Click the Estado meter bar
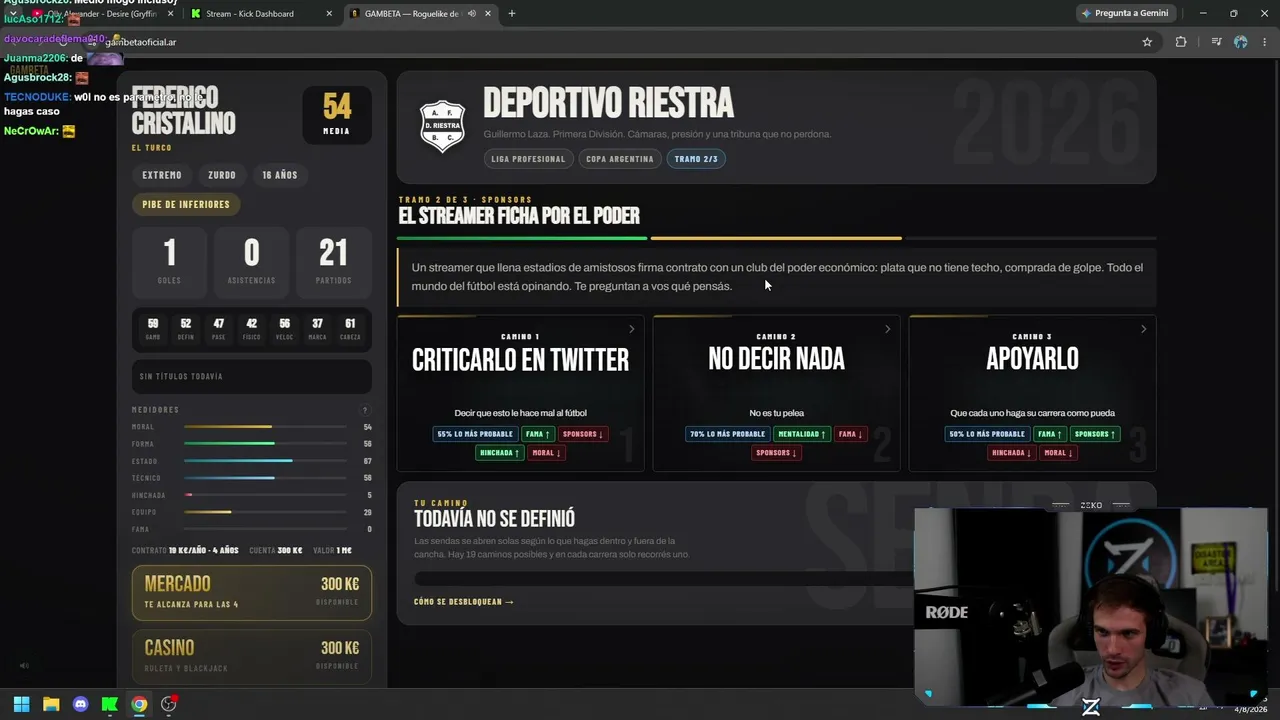1280x720 pixels. 265,461
